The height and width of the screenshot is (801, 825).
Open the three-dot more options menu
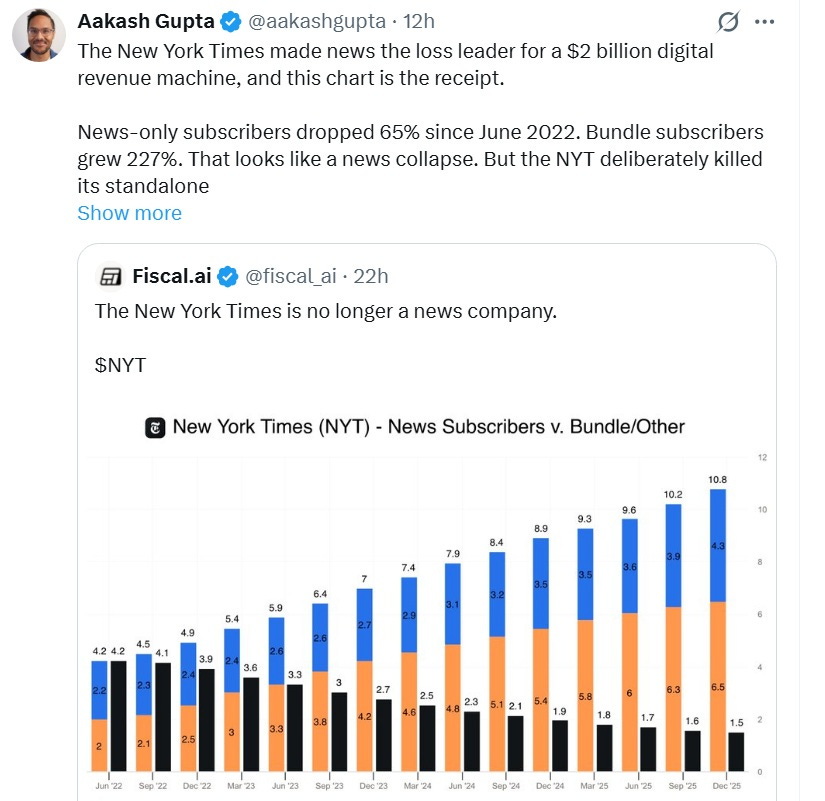(x=765, y=21)
